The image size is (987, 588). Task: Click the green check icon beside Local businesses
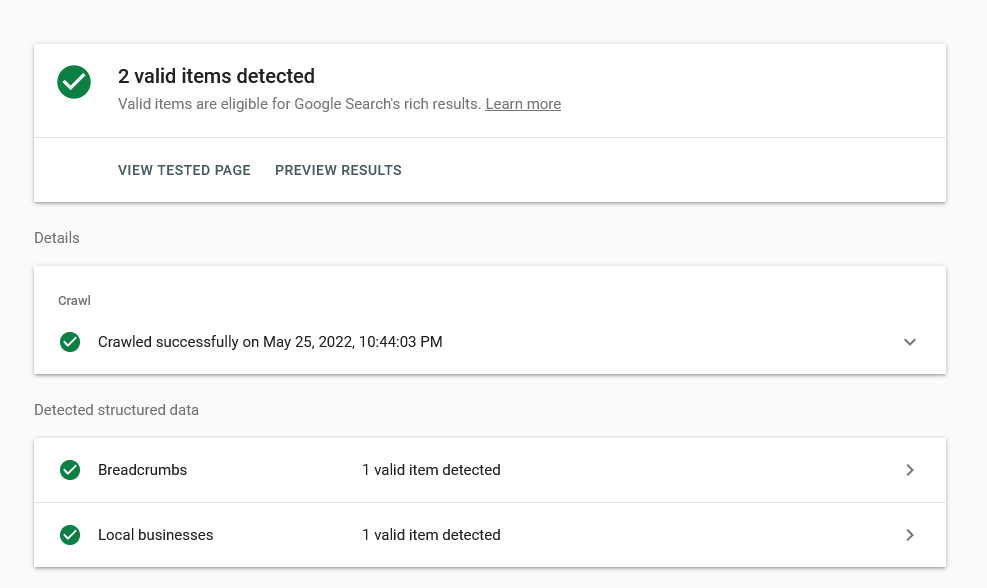click(70, 534)
